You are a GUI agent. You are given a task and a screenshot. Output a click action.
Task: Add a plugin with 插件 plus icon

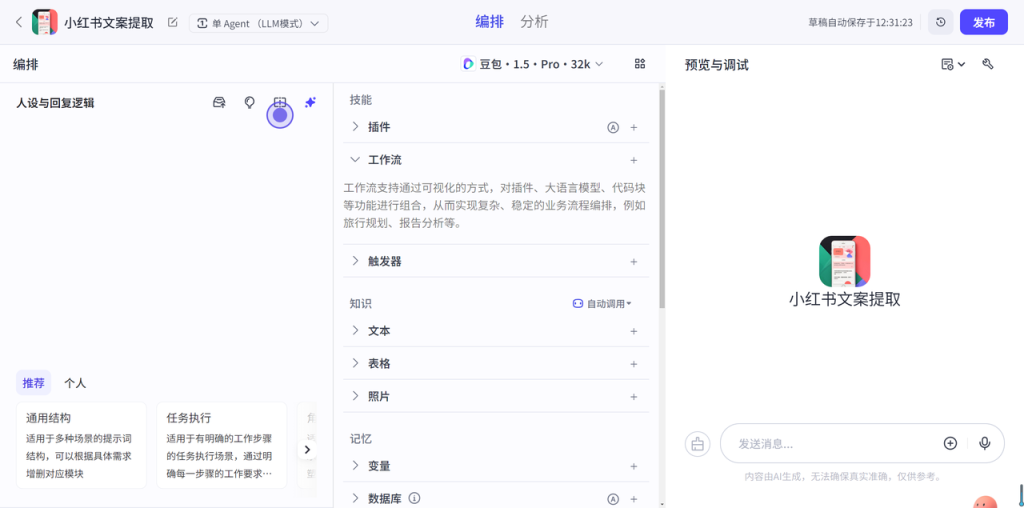[x=633, y=127]
